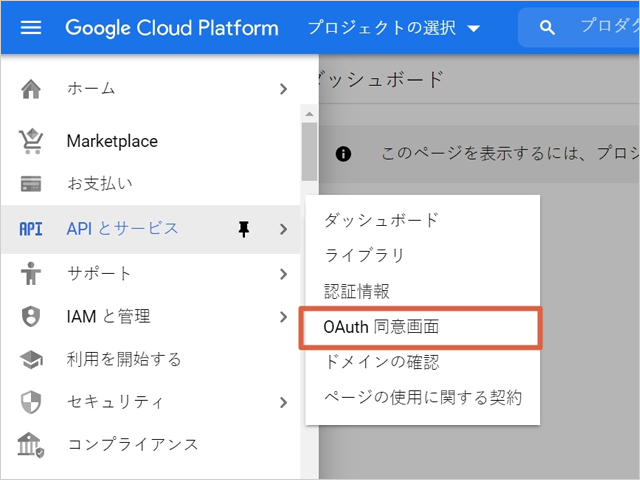
Task: Click the billing credit card icon
Action: point(31,184)
